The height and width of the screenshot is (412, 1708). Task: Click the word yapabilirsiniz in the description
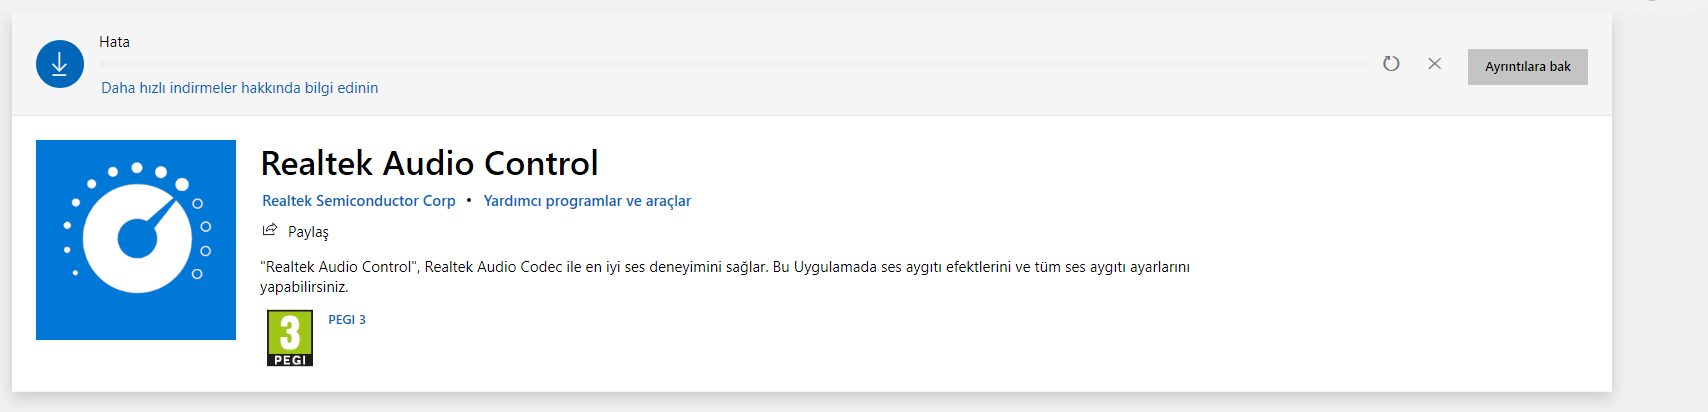(304, 287)
